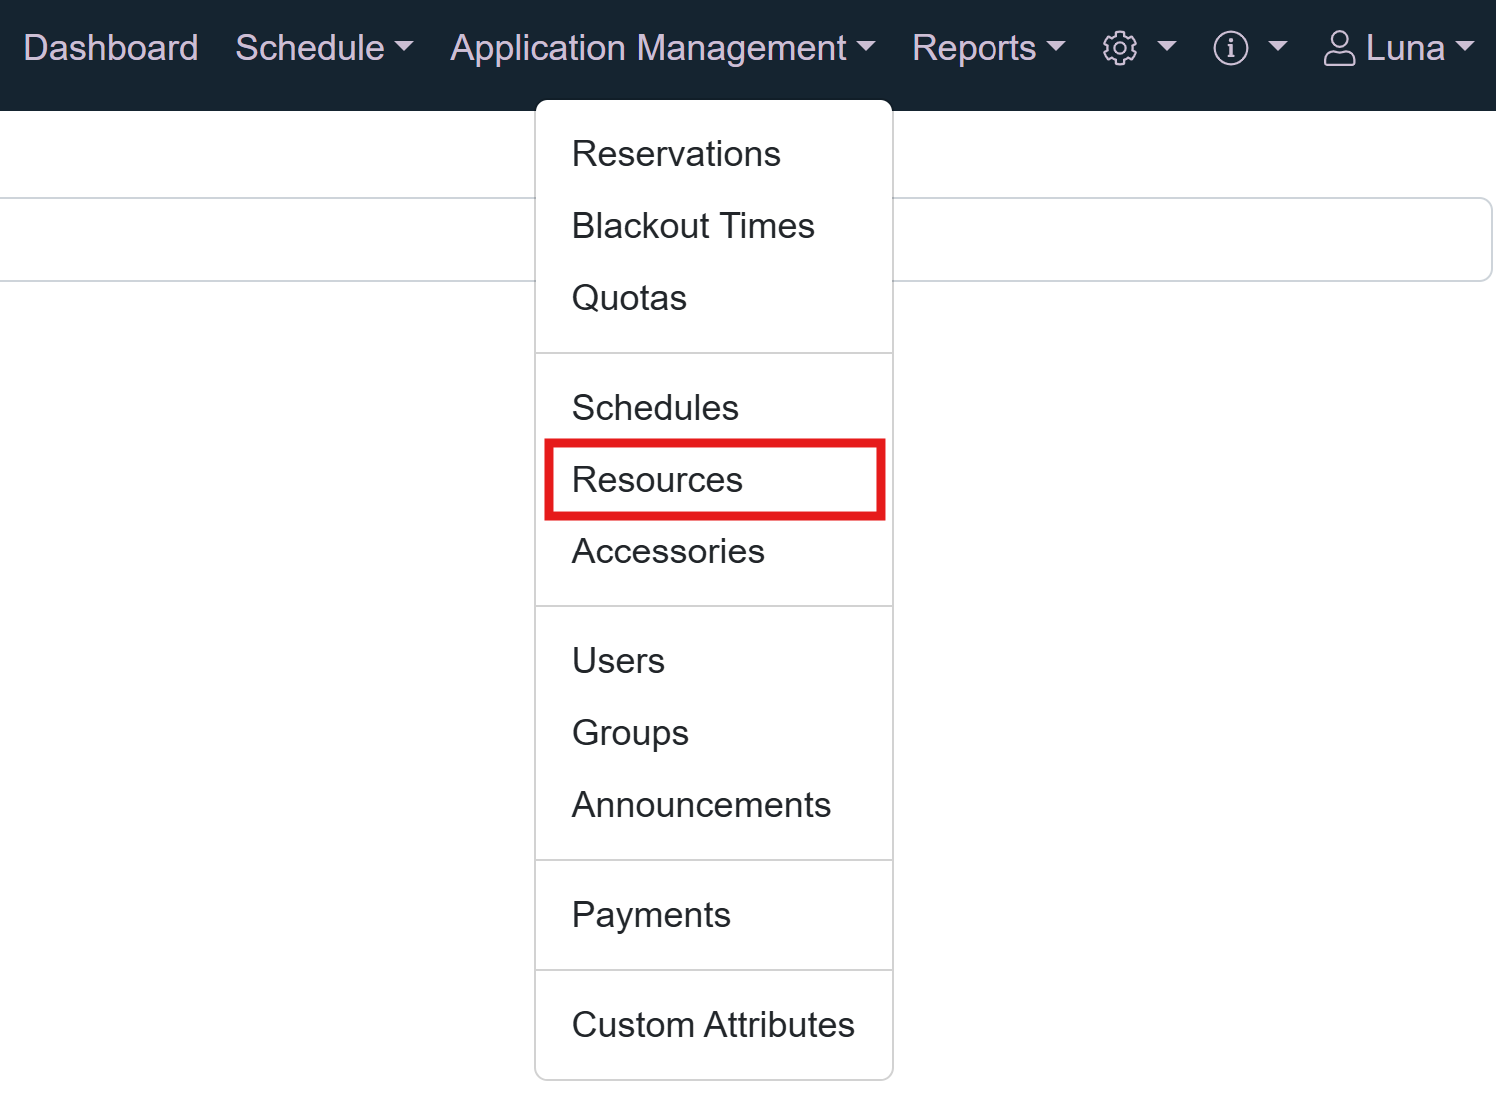The height and width of the screenshot is (1107, 1496).
Task: Select the highlighted Resources item
Action: tap(657, 480)
